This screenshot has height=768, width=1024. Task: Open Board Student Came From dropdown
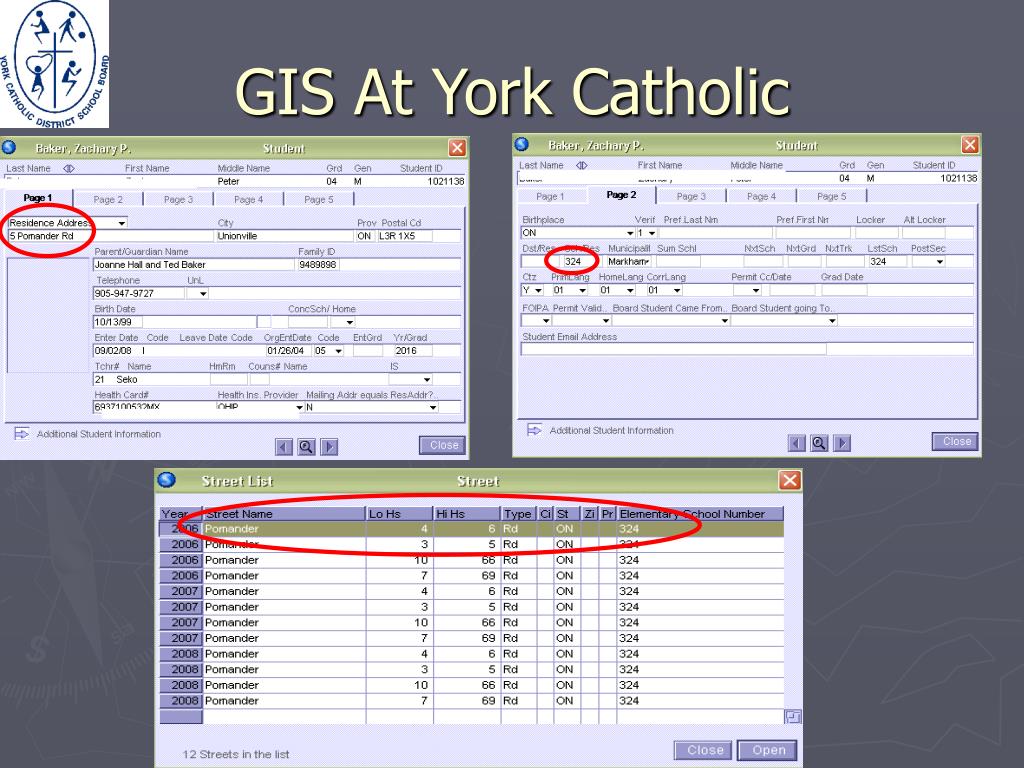[724, 321]
